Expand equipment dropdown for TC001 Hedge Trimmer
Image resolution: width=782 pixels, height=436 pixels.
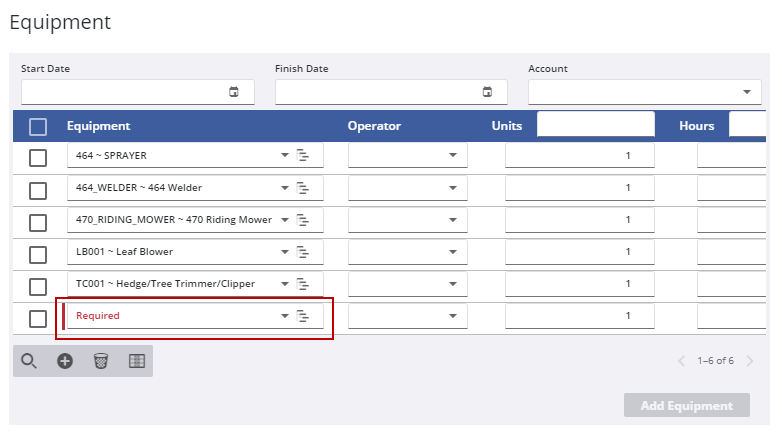coord(285,284)
